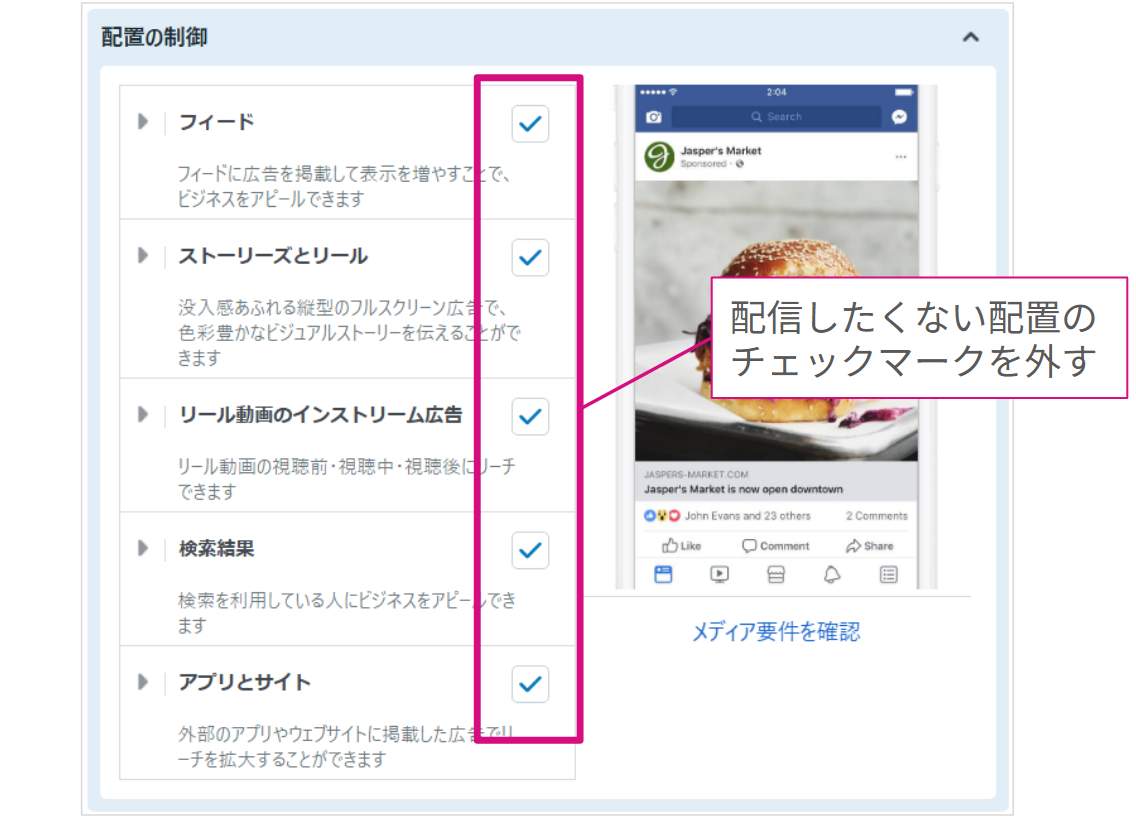Toggle the 検索結果 placement checkbox
This screenshot has height=818, width=1136.
[530, 550]
